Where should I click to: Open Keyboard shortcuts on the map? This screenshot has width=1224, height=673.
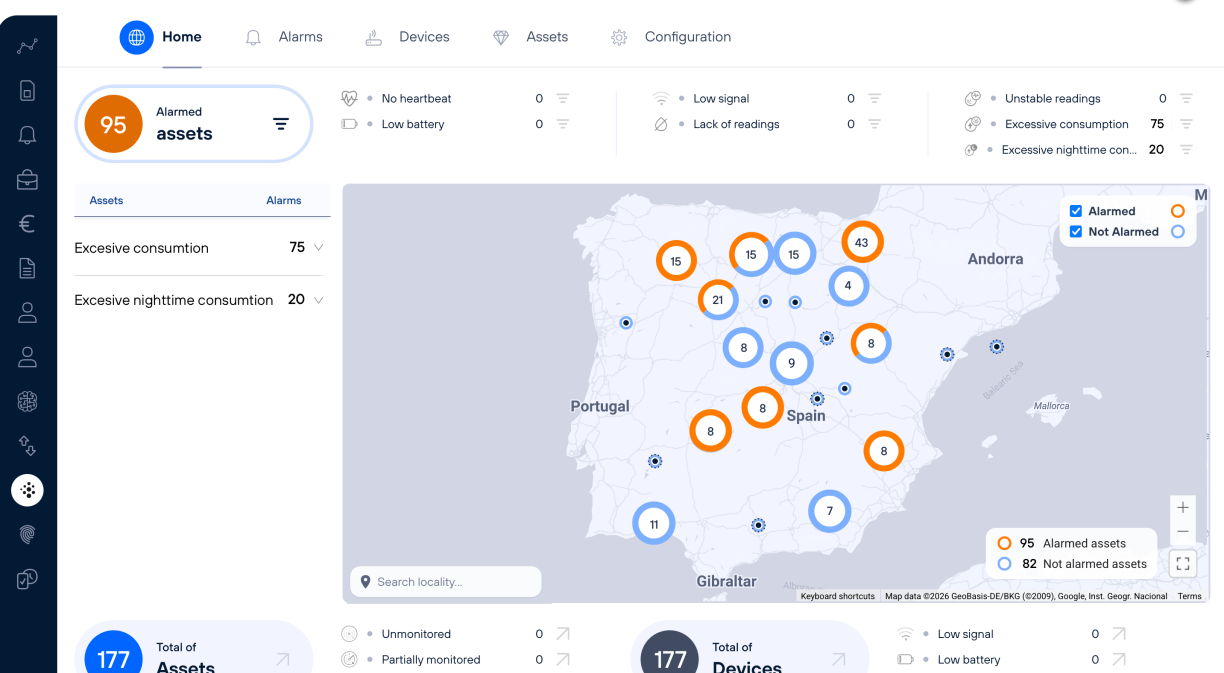tap(838, 596)
